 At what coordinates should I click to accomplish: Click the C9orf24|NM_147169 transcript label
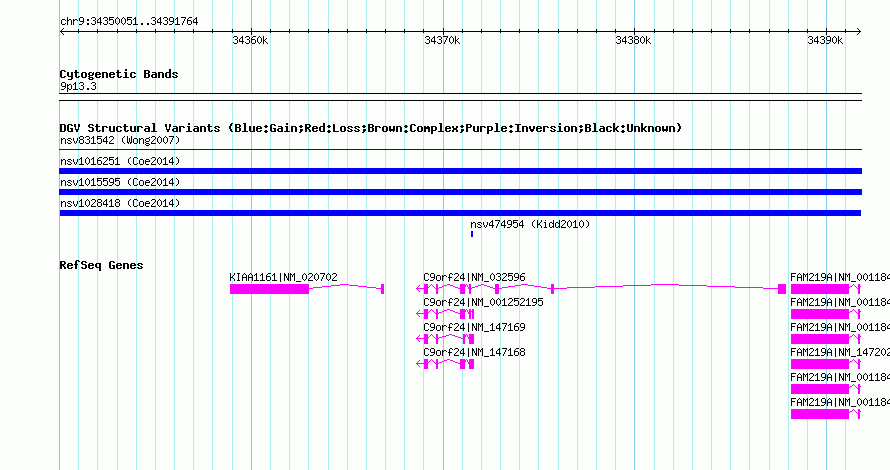(x=474, y=328)
